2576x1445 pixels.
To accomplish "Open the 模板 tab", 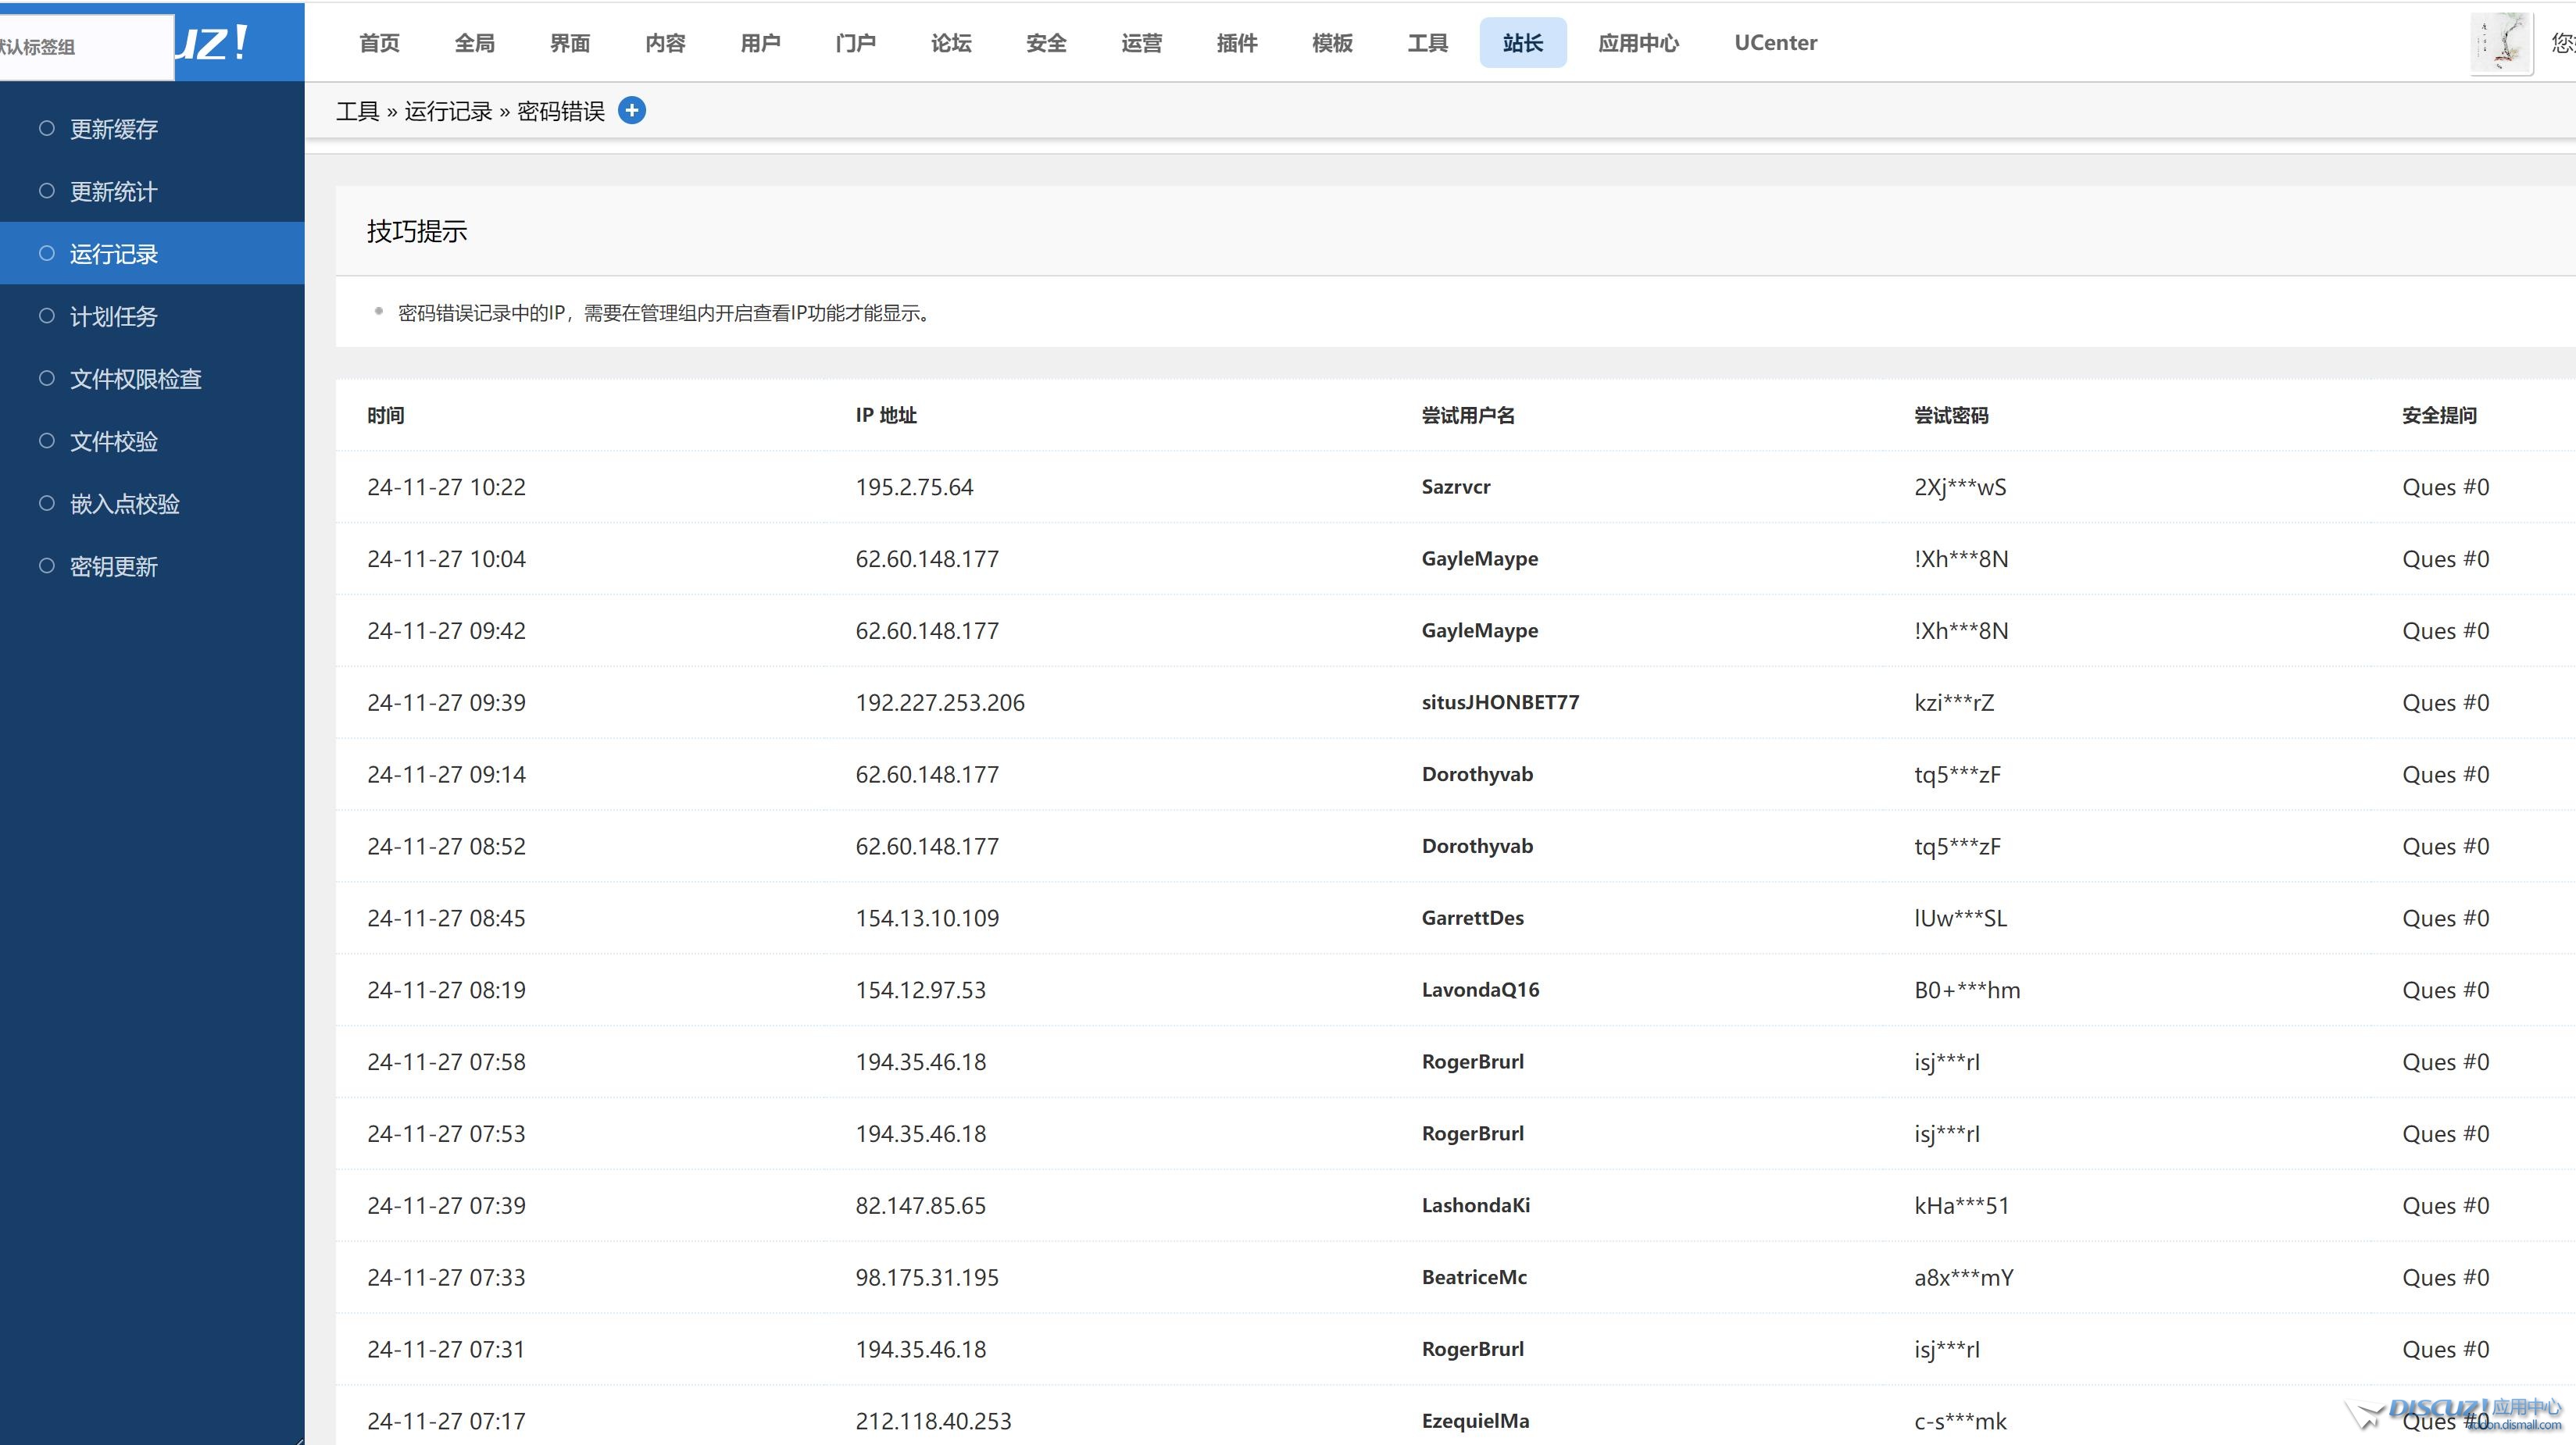I will pyautogui.click(x=1332, y=43).
